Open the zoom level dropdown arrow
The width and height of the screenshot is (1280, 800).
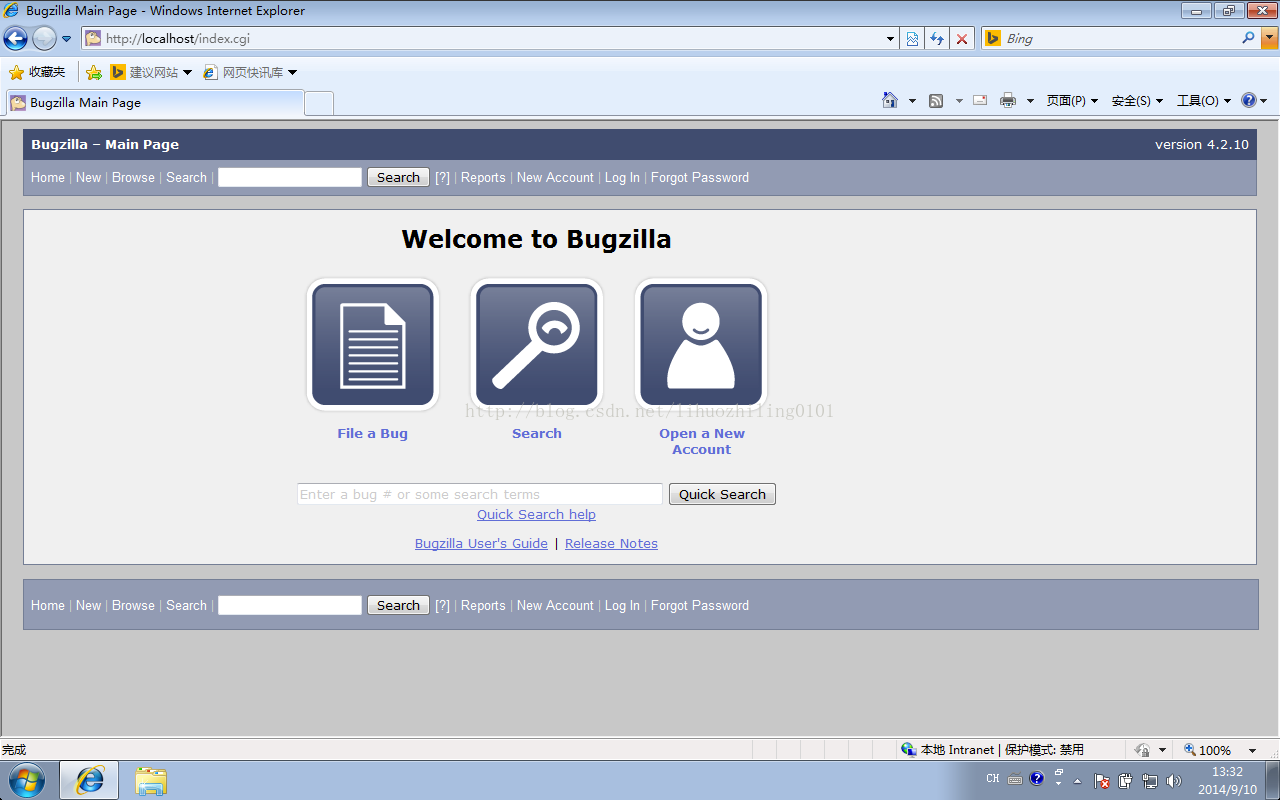(1252, 750)
